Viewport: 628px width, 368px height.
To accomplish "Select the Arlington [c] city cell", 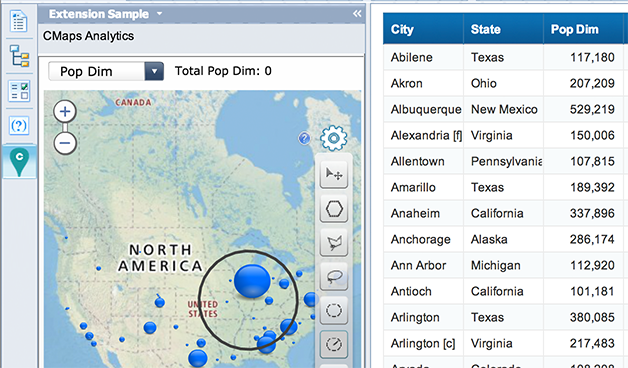I will point(423,344).
